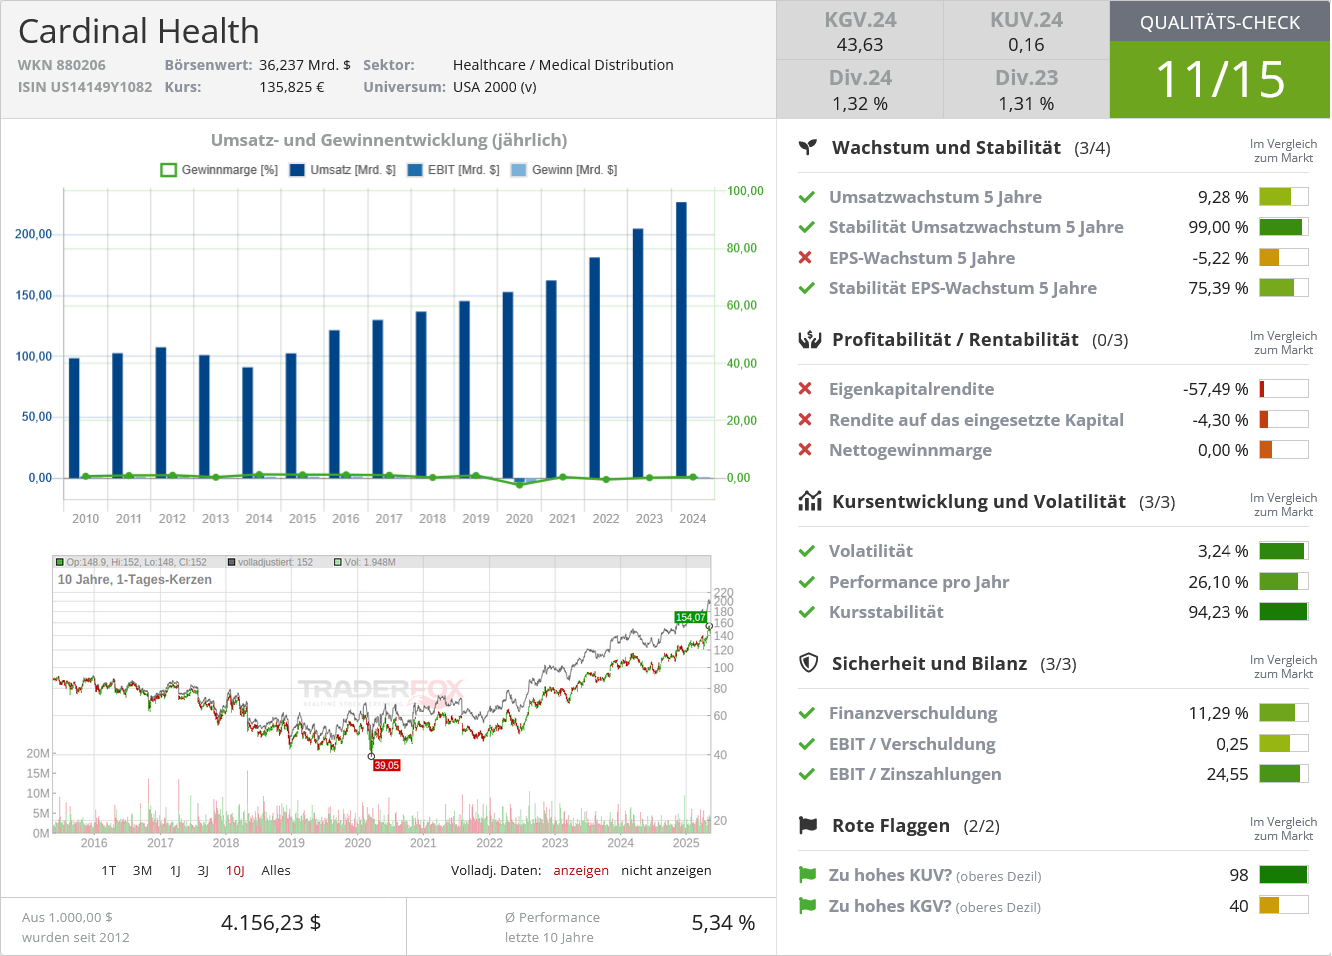
Task: Click the 4.156,23 $ return value
Action: (271, 923)
